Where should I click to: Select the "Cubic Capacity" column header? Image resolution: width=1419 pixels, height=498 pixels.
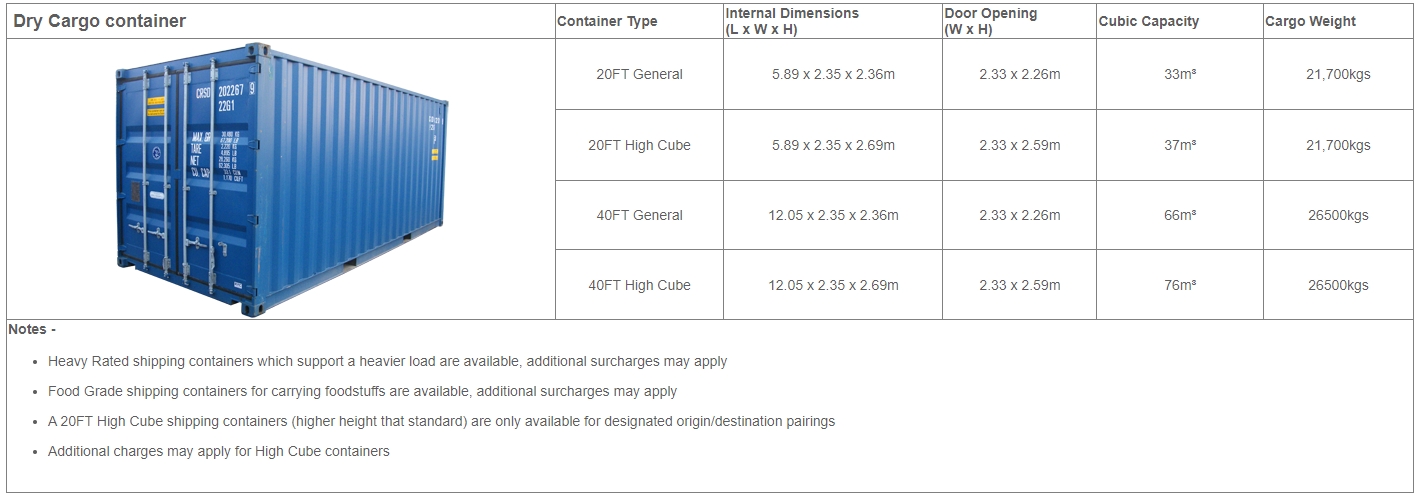(x=1148, y=22)
